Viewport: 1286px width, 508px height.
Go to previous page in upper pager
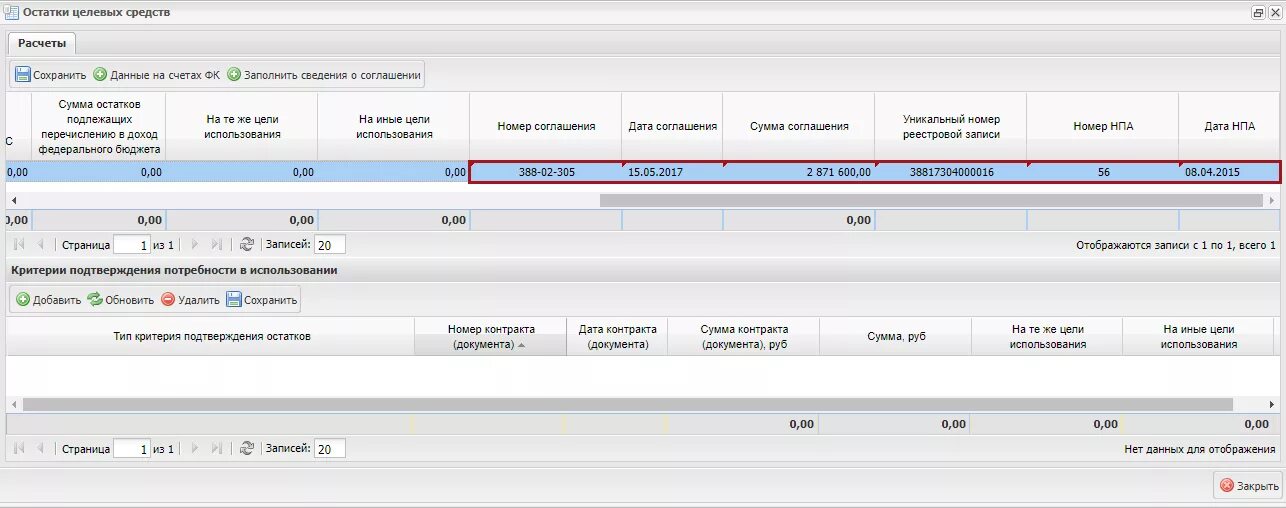tap(41, 245)
